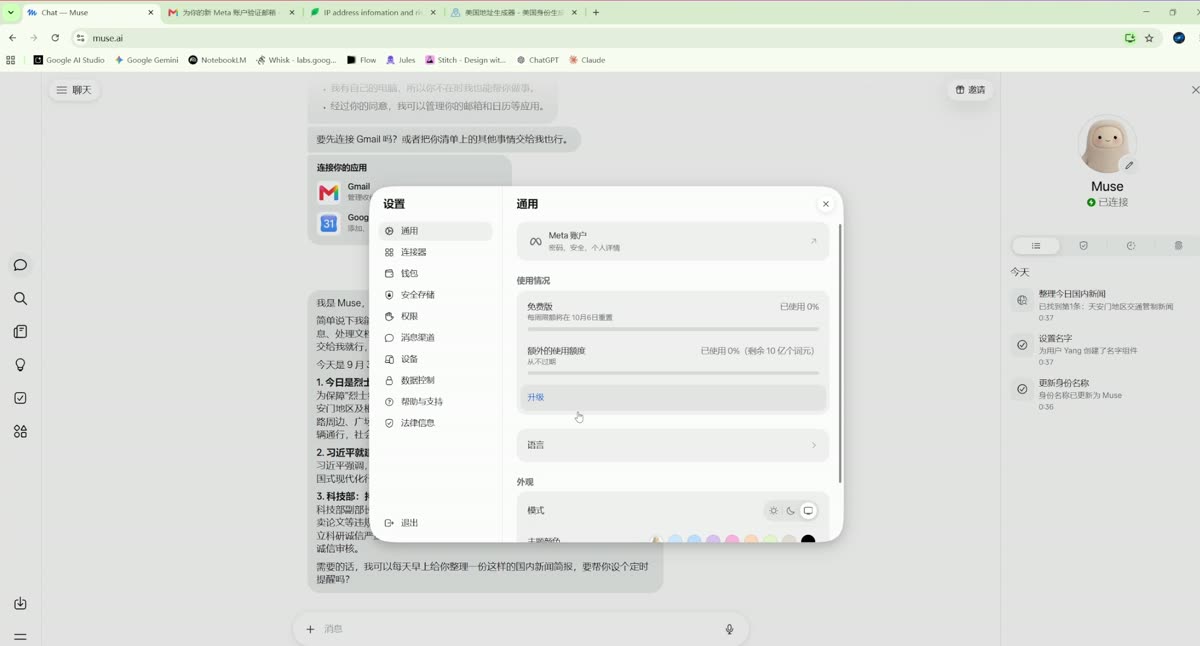Open the Google AI Studio bookmark
Screen dimensions: 1200x646
69,60
